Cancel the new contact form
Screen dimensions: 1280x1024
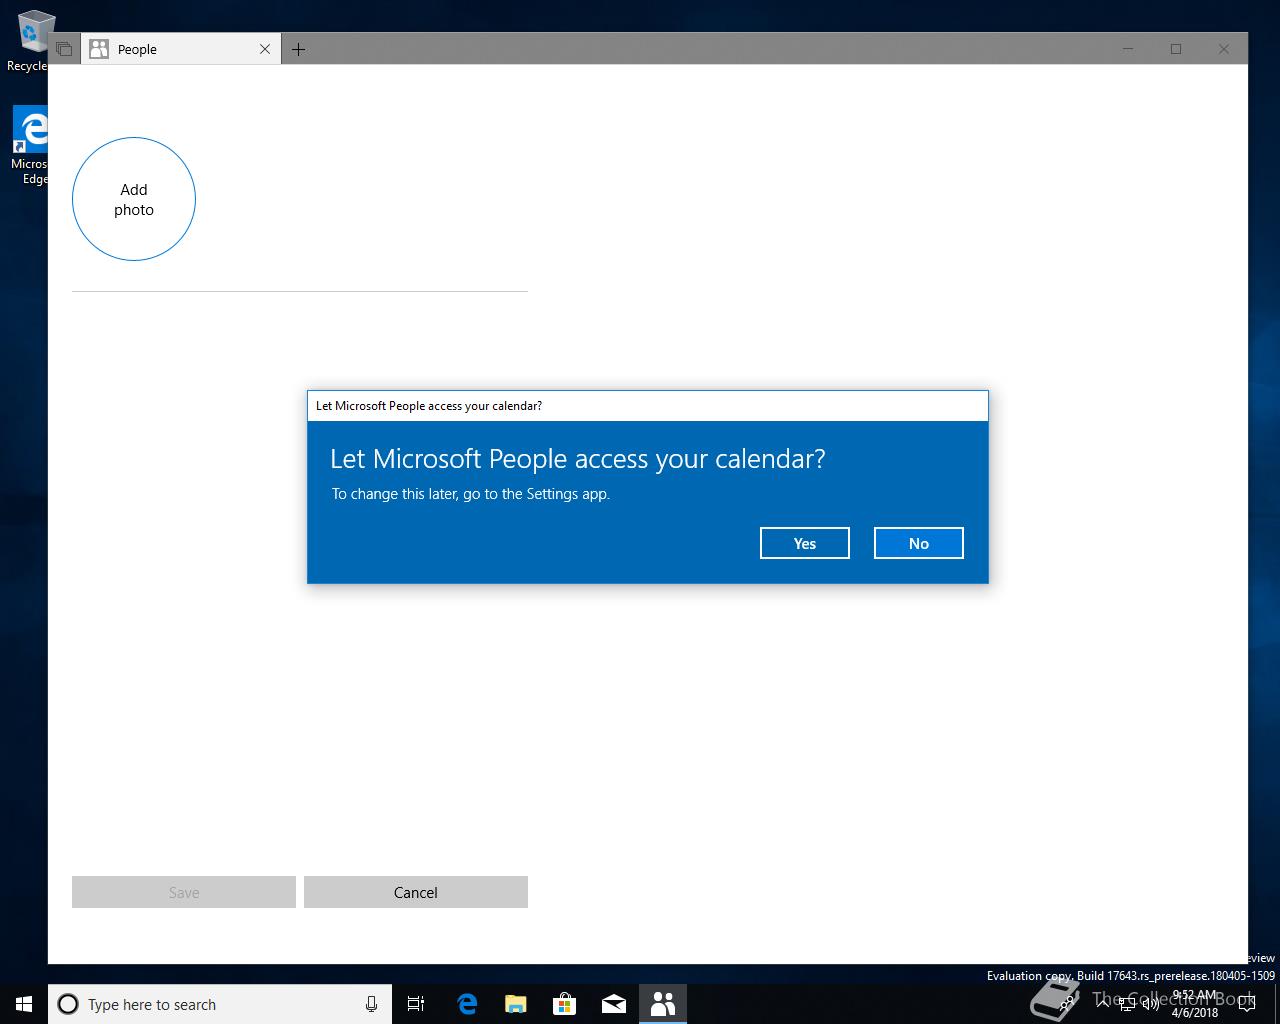click(416, 892)
